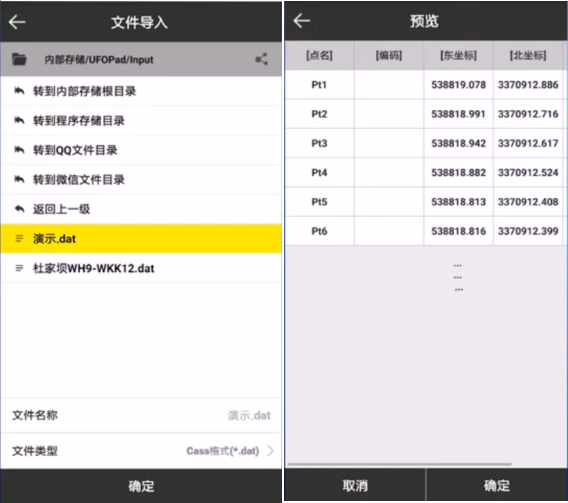Select 返回上一级 to go up one level
Screen dimensions: 568x503
tap(141, 209)
